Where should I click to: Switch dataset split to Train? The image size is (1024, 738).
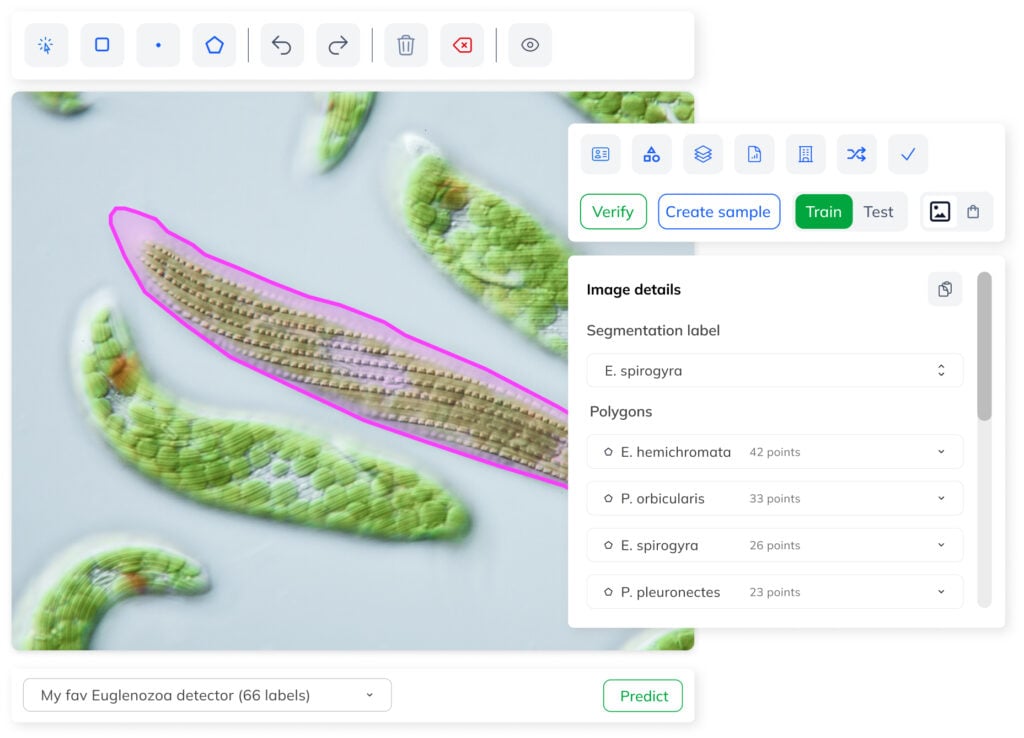824,212
